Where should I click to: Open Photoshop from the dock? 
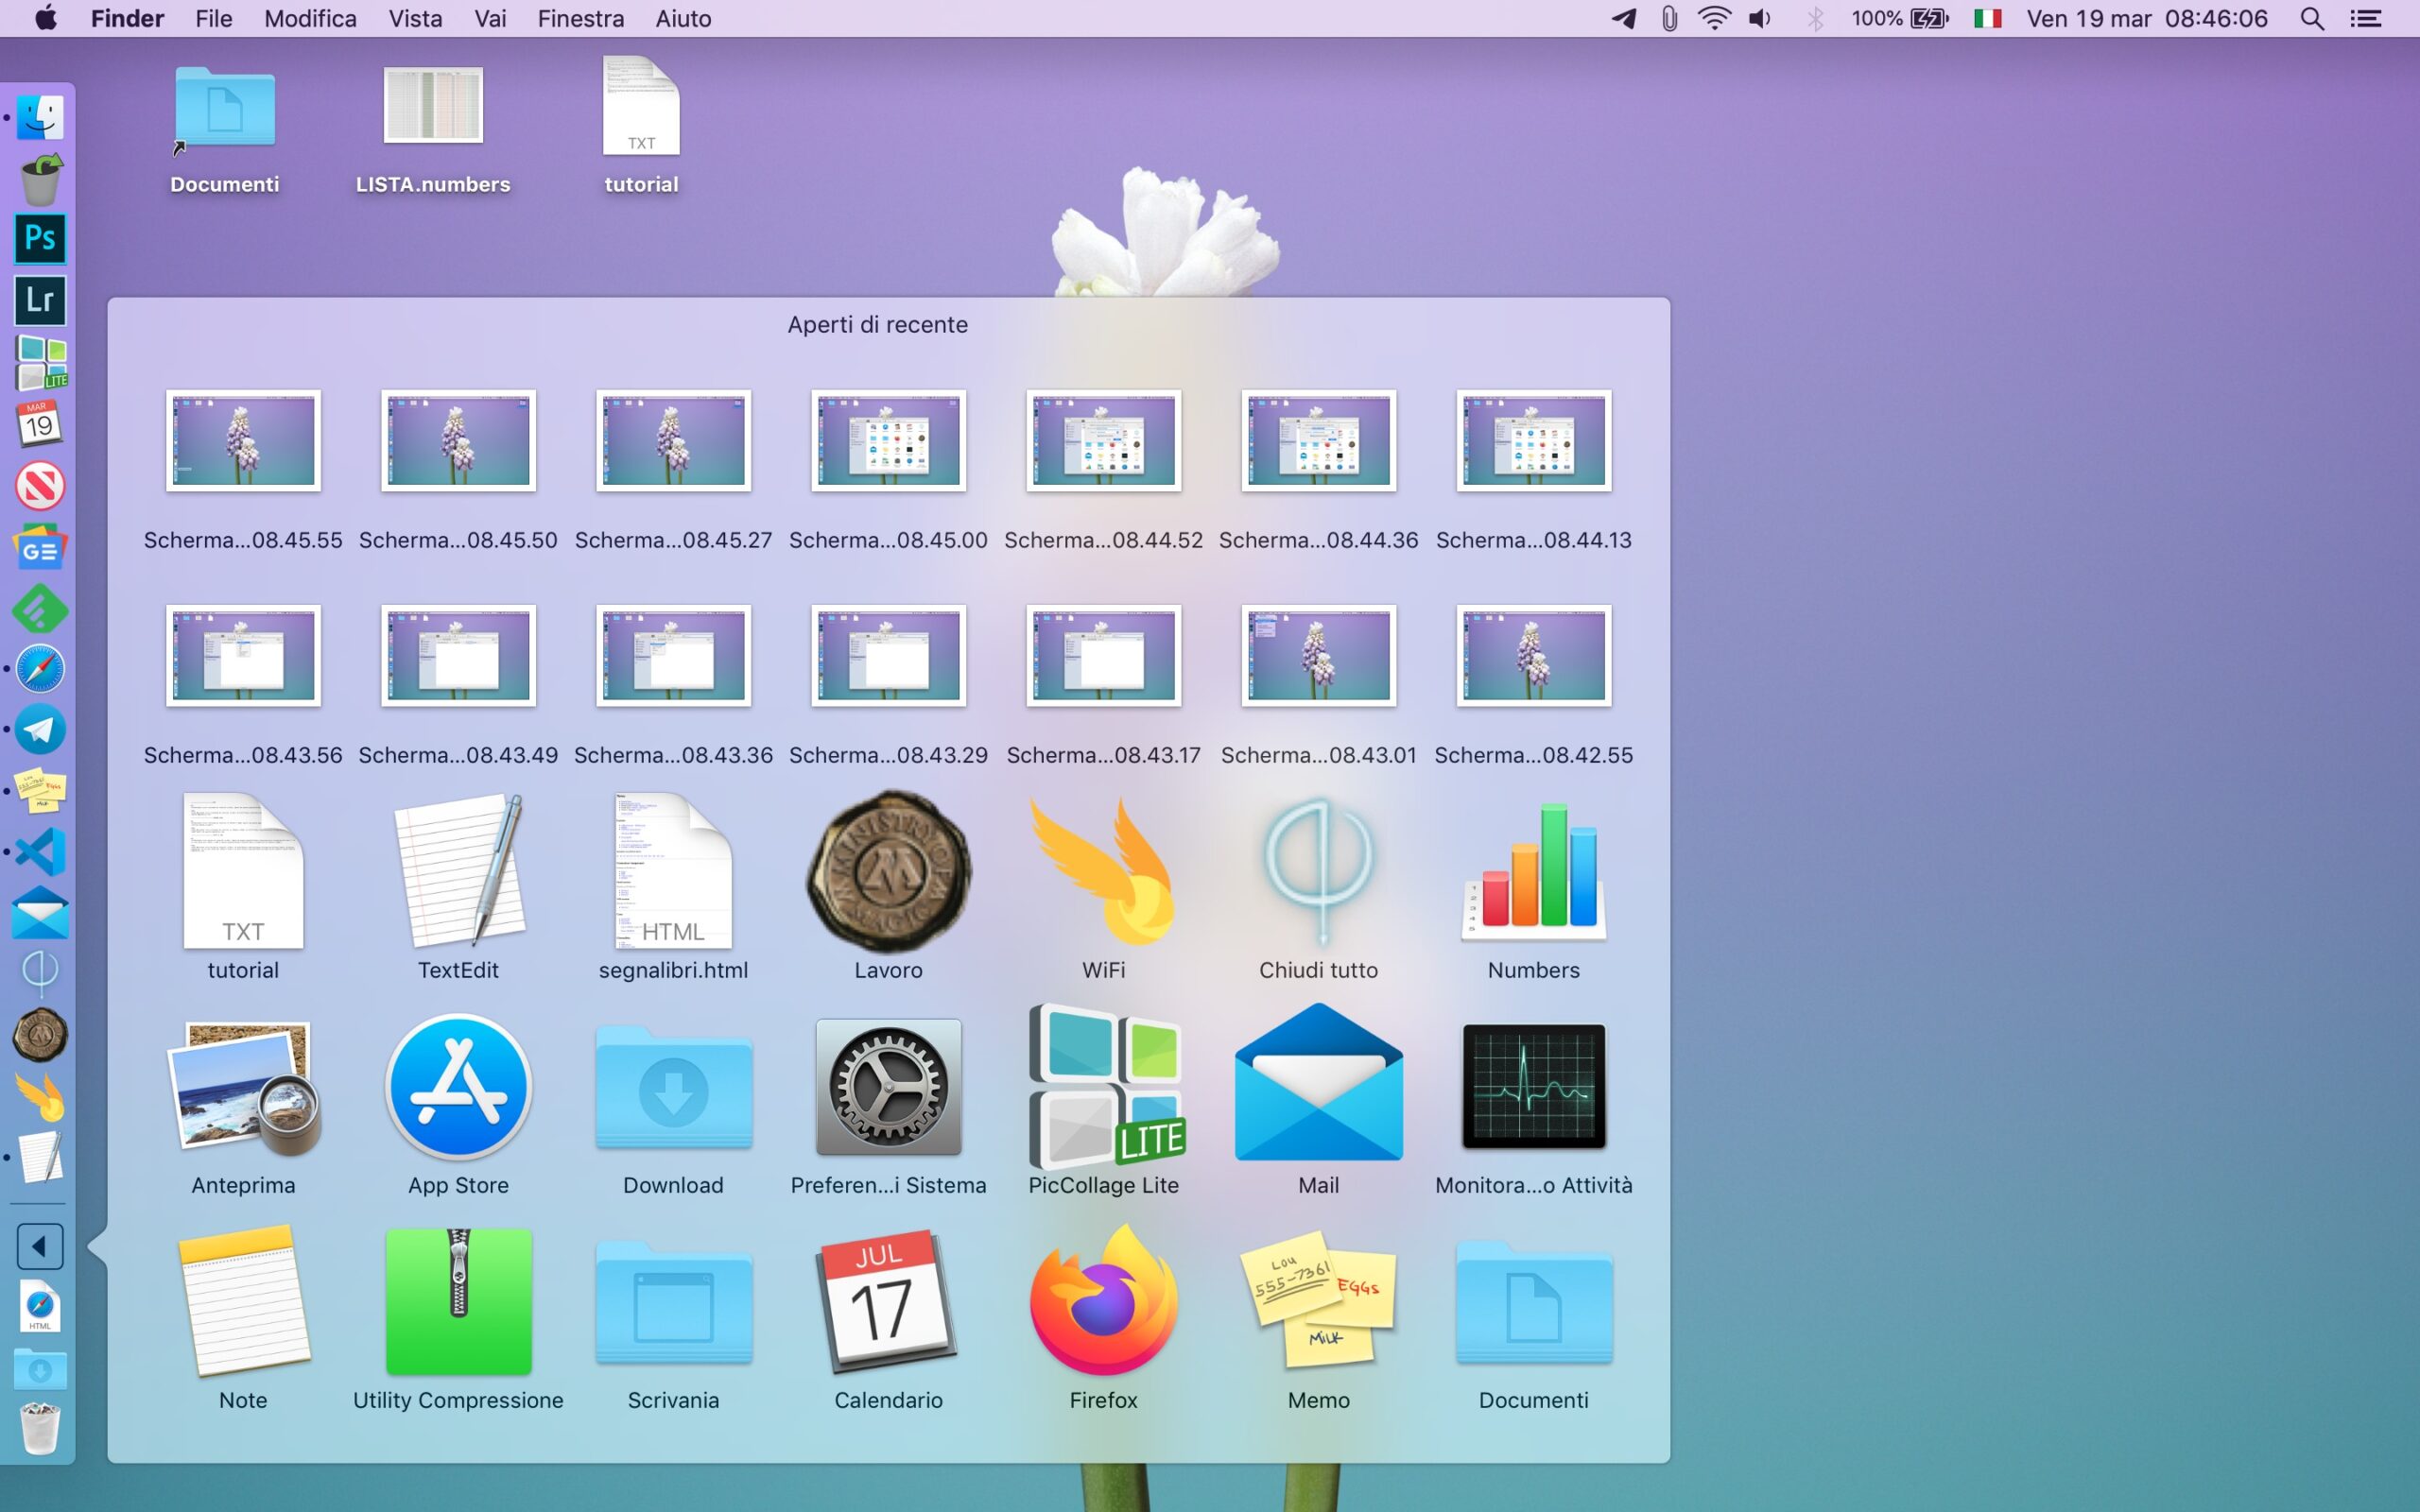[x=40, y=238]
